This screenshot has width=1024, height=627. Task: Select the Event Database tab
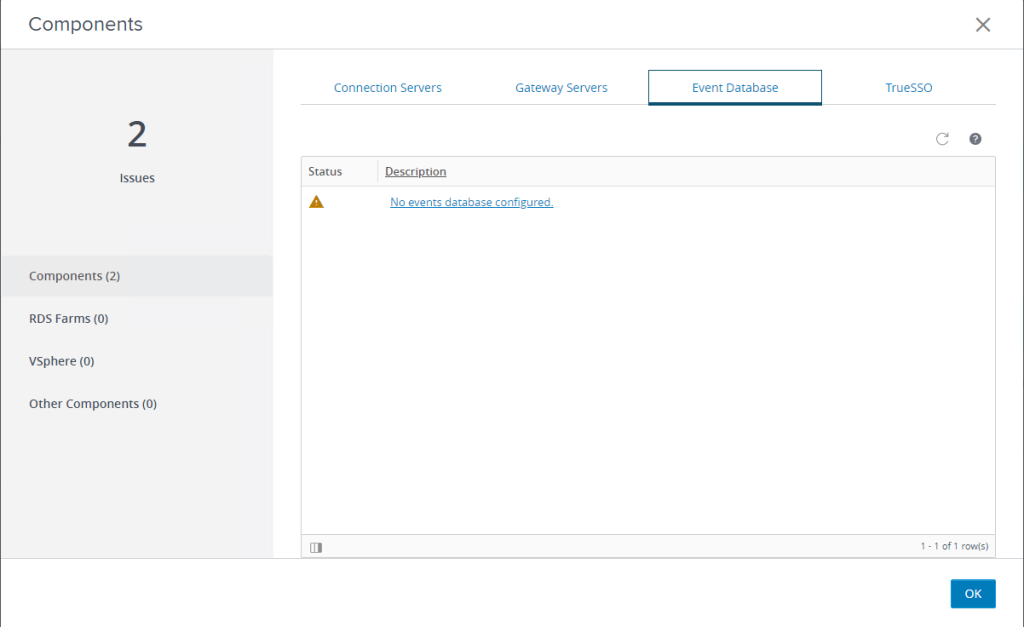pos(735,88)
